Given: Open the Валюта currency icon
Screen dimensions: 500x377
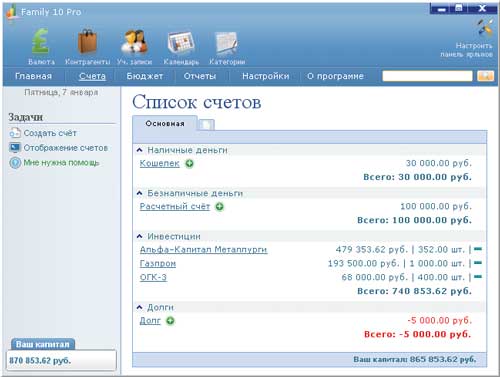Looking at the screenshot, I should tap(40, 41).
